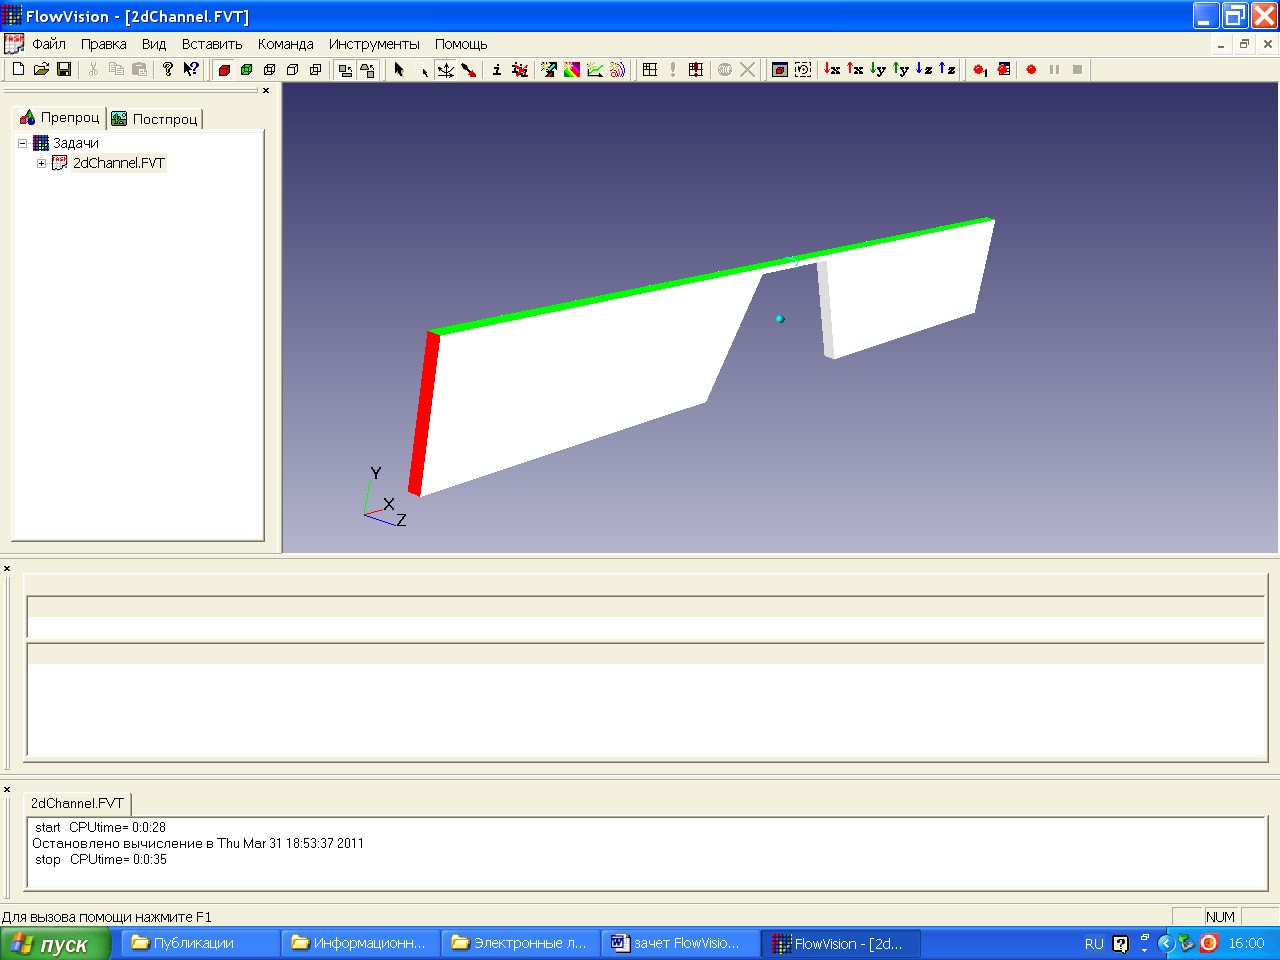This screenshot has width=1280, height=960.
Task: Open the Инструменты menu
Action: tap(374, 44)
